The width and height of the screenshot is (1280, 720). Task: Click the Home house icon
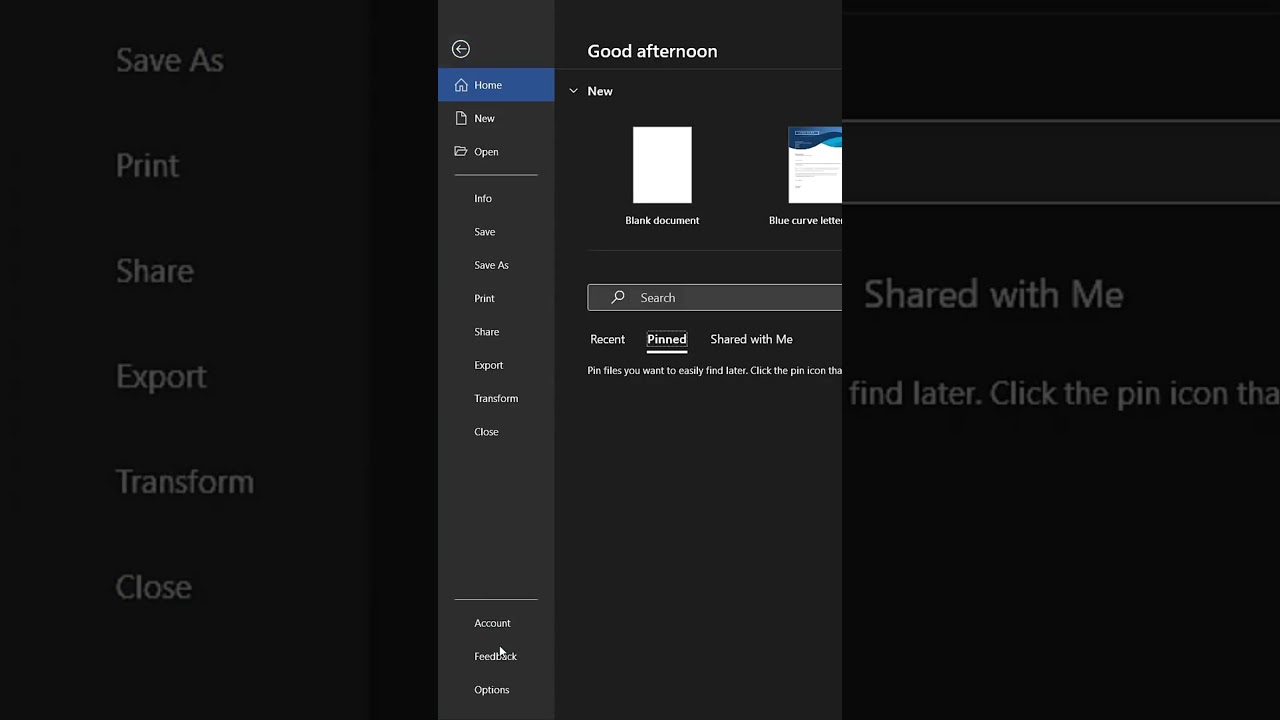(461, 85)
